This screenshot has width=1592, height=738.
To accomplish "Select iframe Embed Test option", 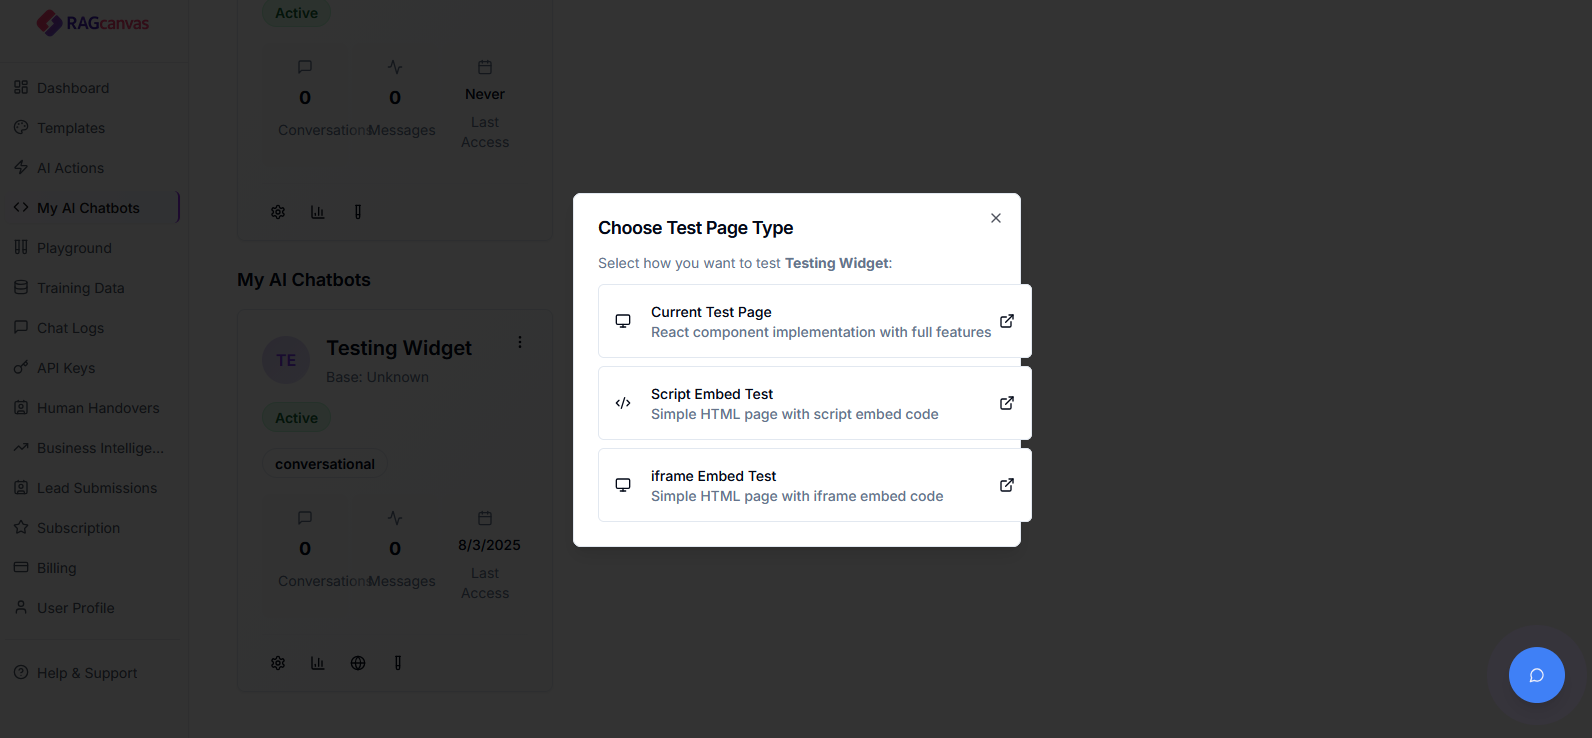I will [x=814, y=485].
